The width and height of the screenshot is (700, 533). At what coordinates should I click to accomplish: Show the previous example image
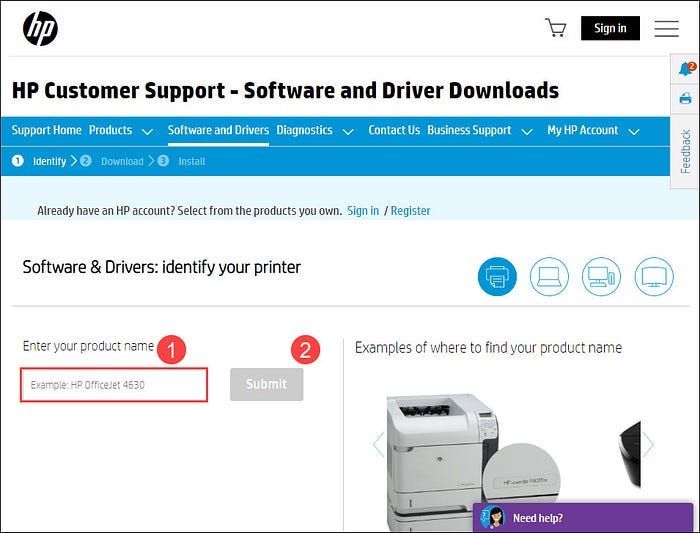click(x=379, y=445)
